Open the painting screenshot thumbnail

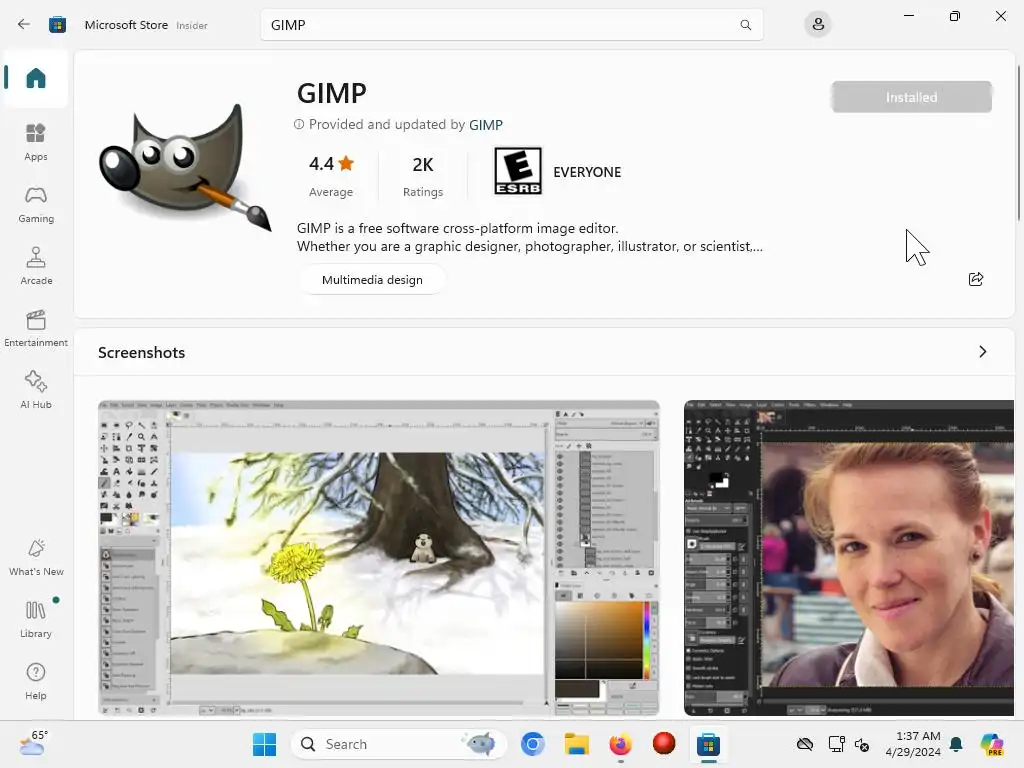pos(379,558)
